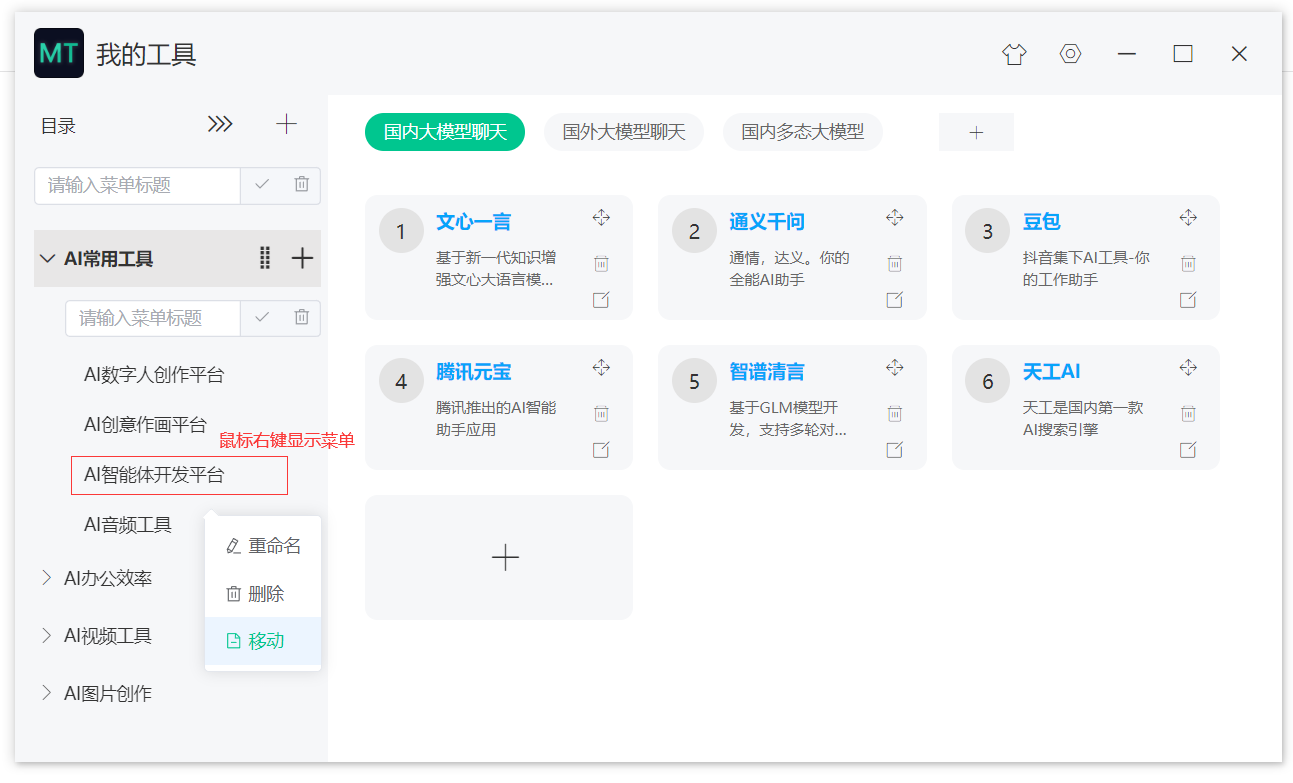Delete submenu title input trash icon
The width and height of the screenshot is (1293, 783).
pos(301,318)
